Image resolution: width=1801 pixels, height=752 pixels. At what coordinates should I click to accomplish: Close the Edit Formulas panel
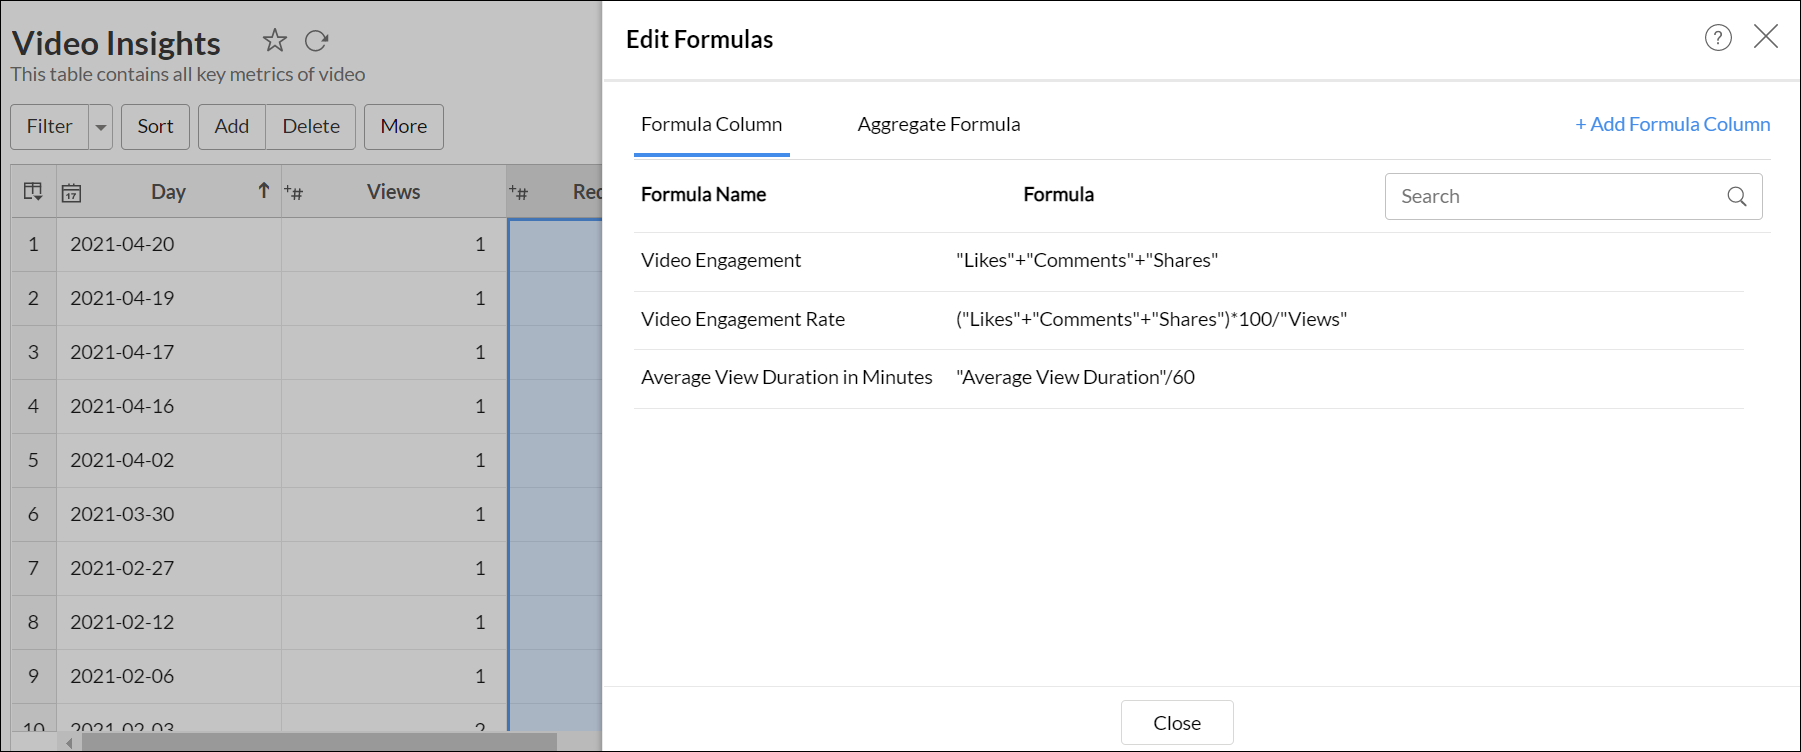click(1766, 37)
